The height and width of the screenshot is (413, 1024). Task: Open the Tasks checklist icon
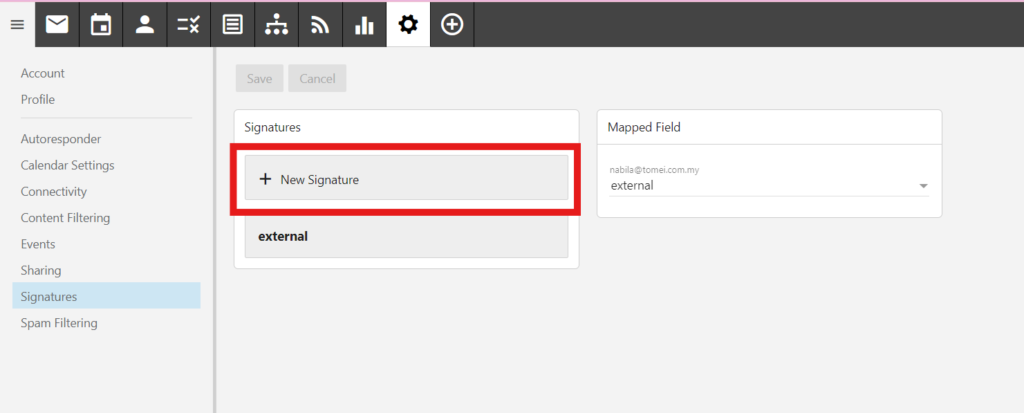(188, 25)
